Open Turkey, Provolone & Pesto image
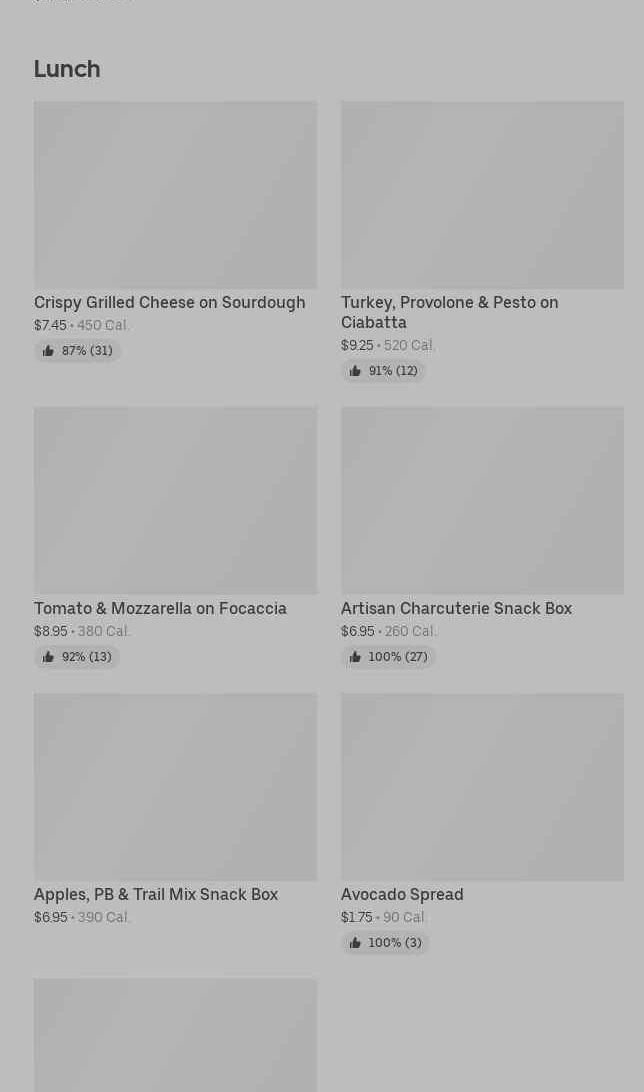This screenshot has height=1092, width=644. tap(482, 195)
